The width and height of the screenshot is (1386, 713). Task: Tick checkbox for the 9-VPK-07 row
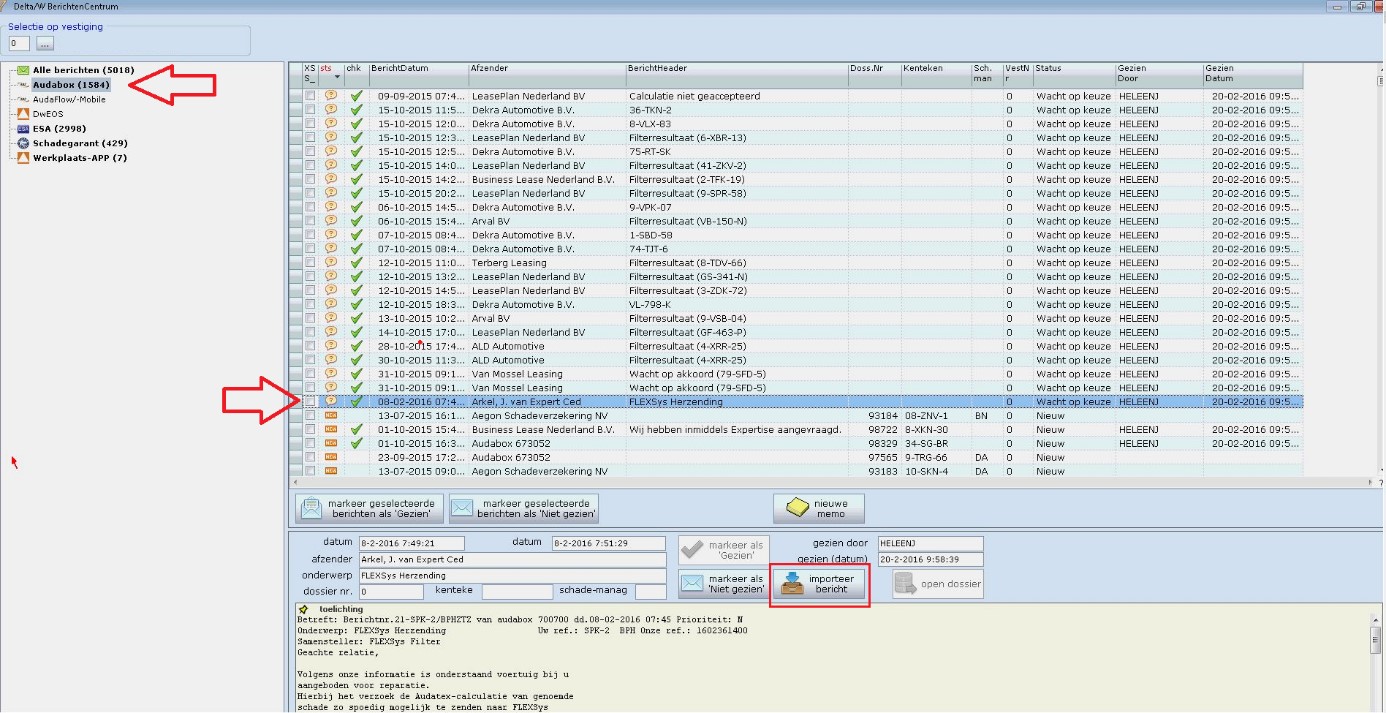point(310,207)
